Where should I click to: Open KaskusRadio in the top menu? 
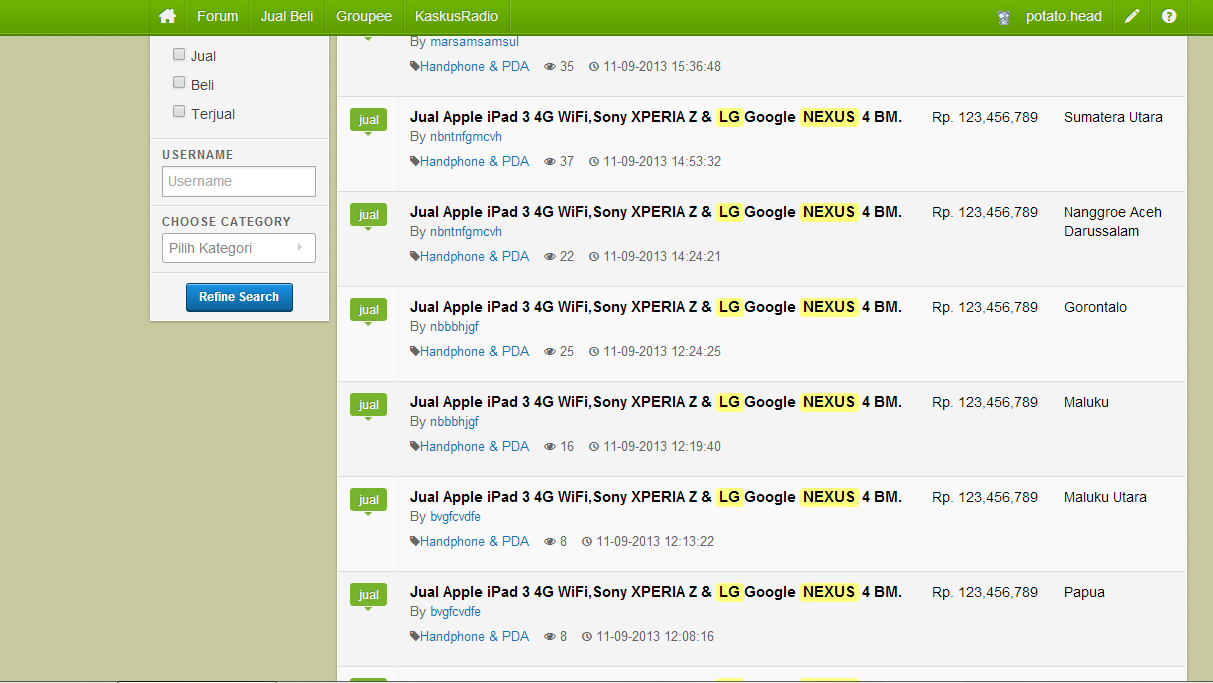pyautogui.click(x=456, y=16)
